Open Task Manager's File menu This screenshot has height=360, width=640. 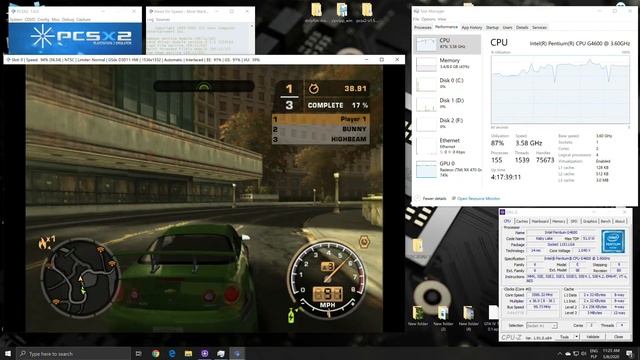[x=416, y=19]
